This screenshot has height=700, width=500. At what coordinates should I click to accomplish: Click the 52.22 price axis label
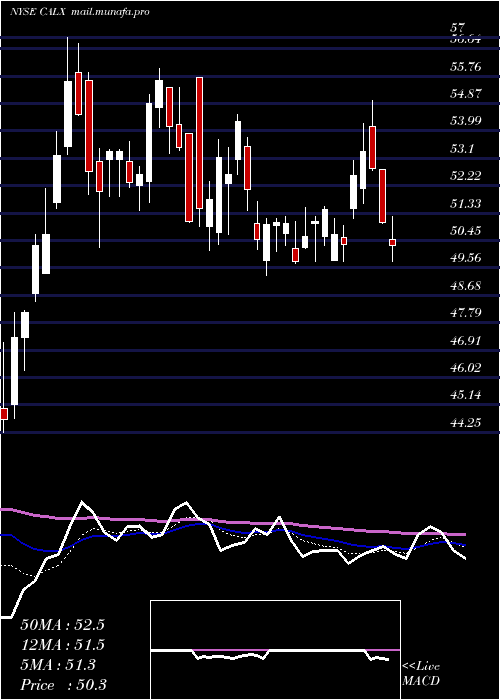(x=466, y=176)
